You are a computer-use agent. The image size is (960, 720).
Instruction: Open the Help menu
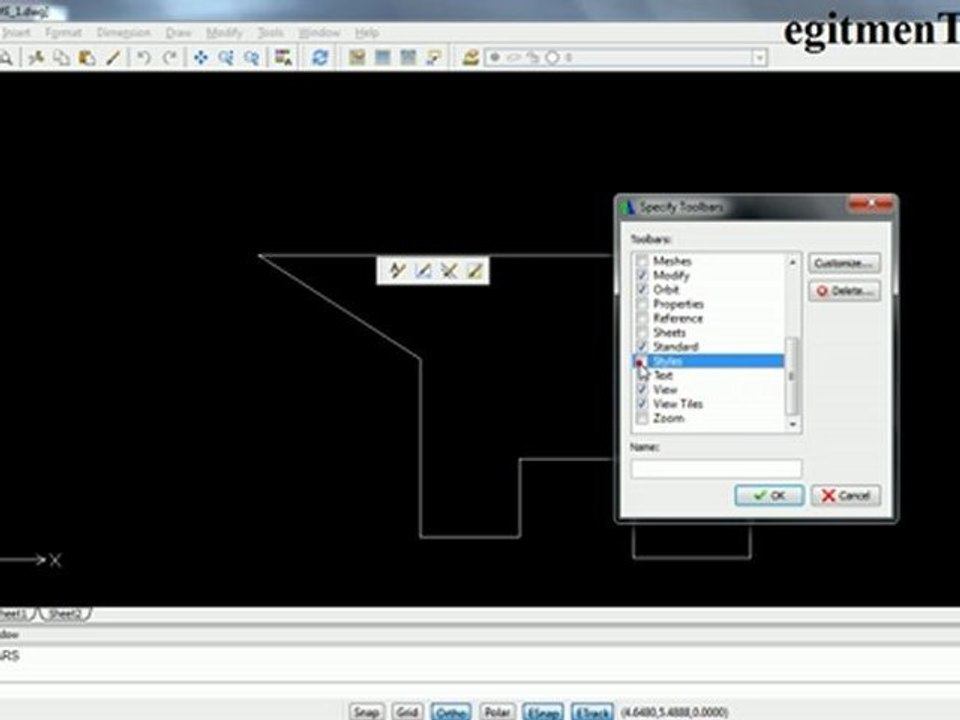(367, 32)
